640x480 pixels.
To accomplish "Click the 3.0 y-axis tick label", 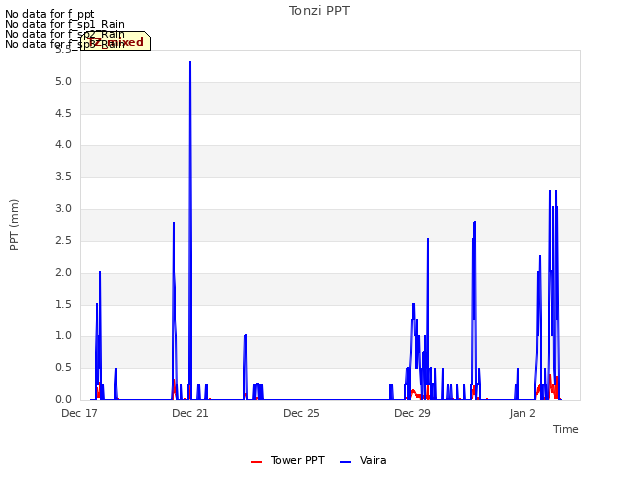I will [x=63, y=209].
